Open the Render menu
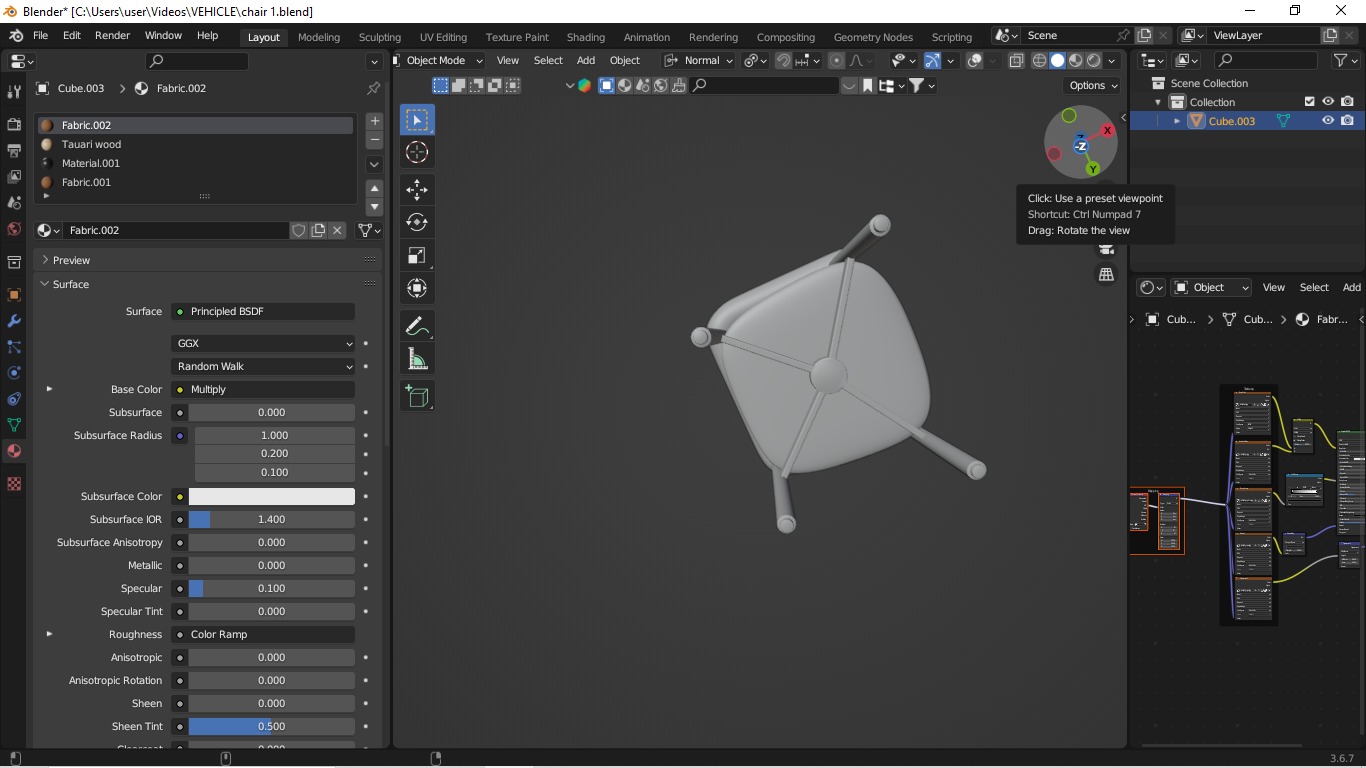This screenshot has width=1366, height=768. 112,35
